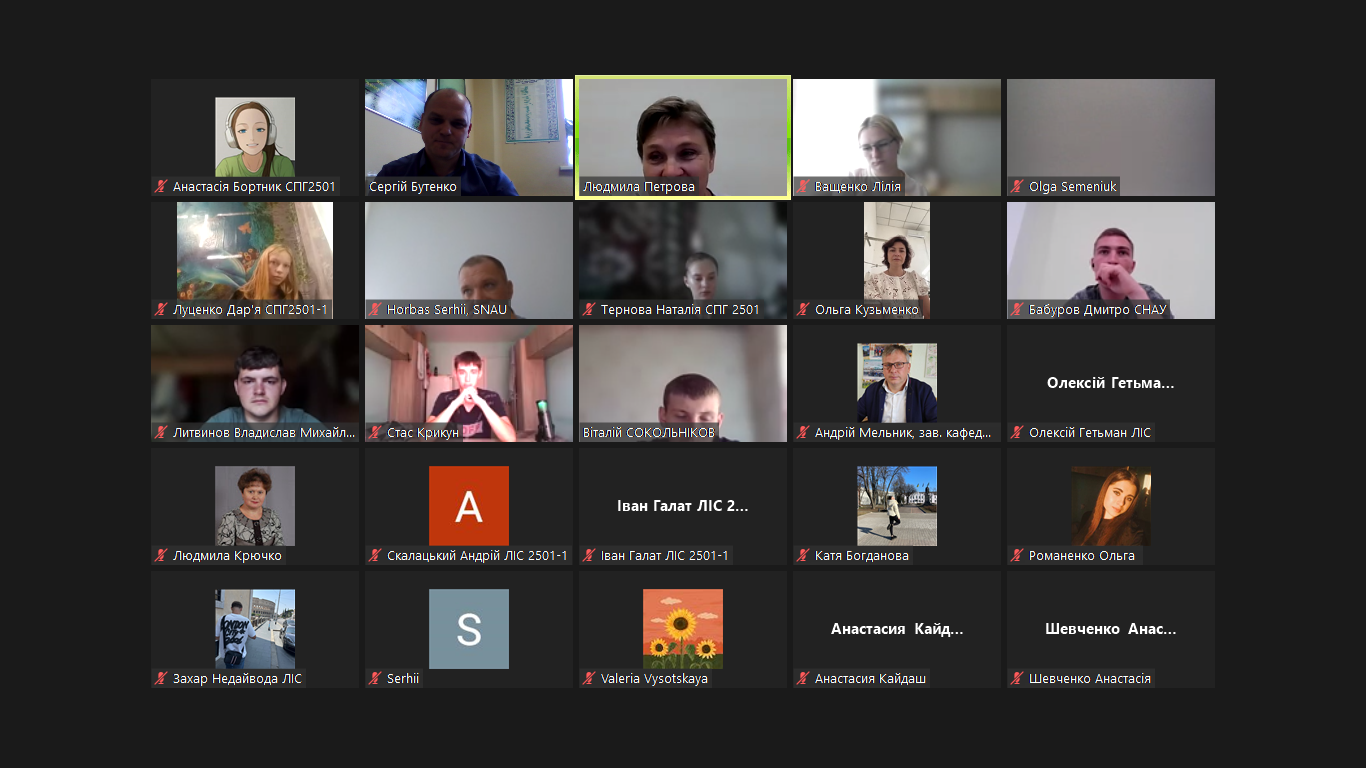This screenshot has height=768, width=1366.
Task: Click the name label 'Ващенко Лілія'
Action: [x=858, y=187]
